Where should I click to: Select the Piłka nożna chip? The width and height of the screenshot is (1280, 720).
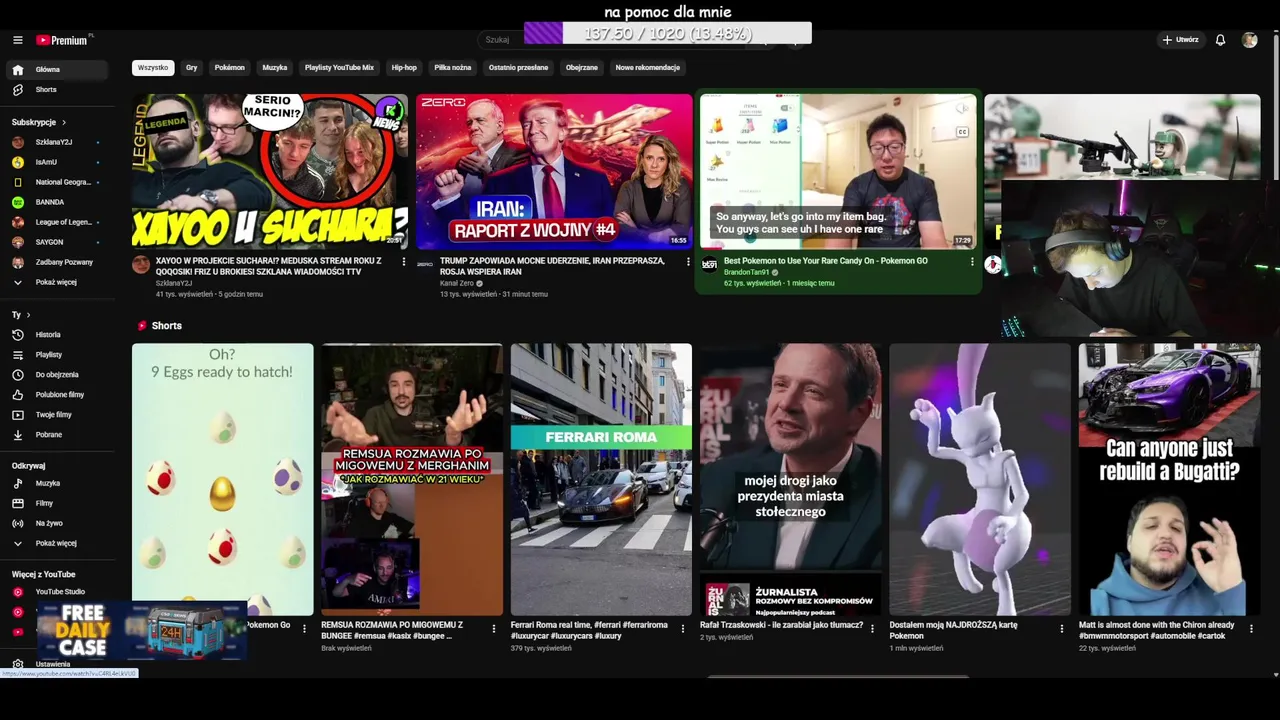452,68
